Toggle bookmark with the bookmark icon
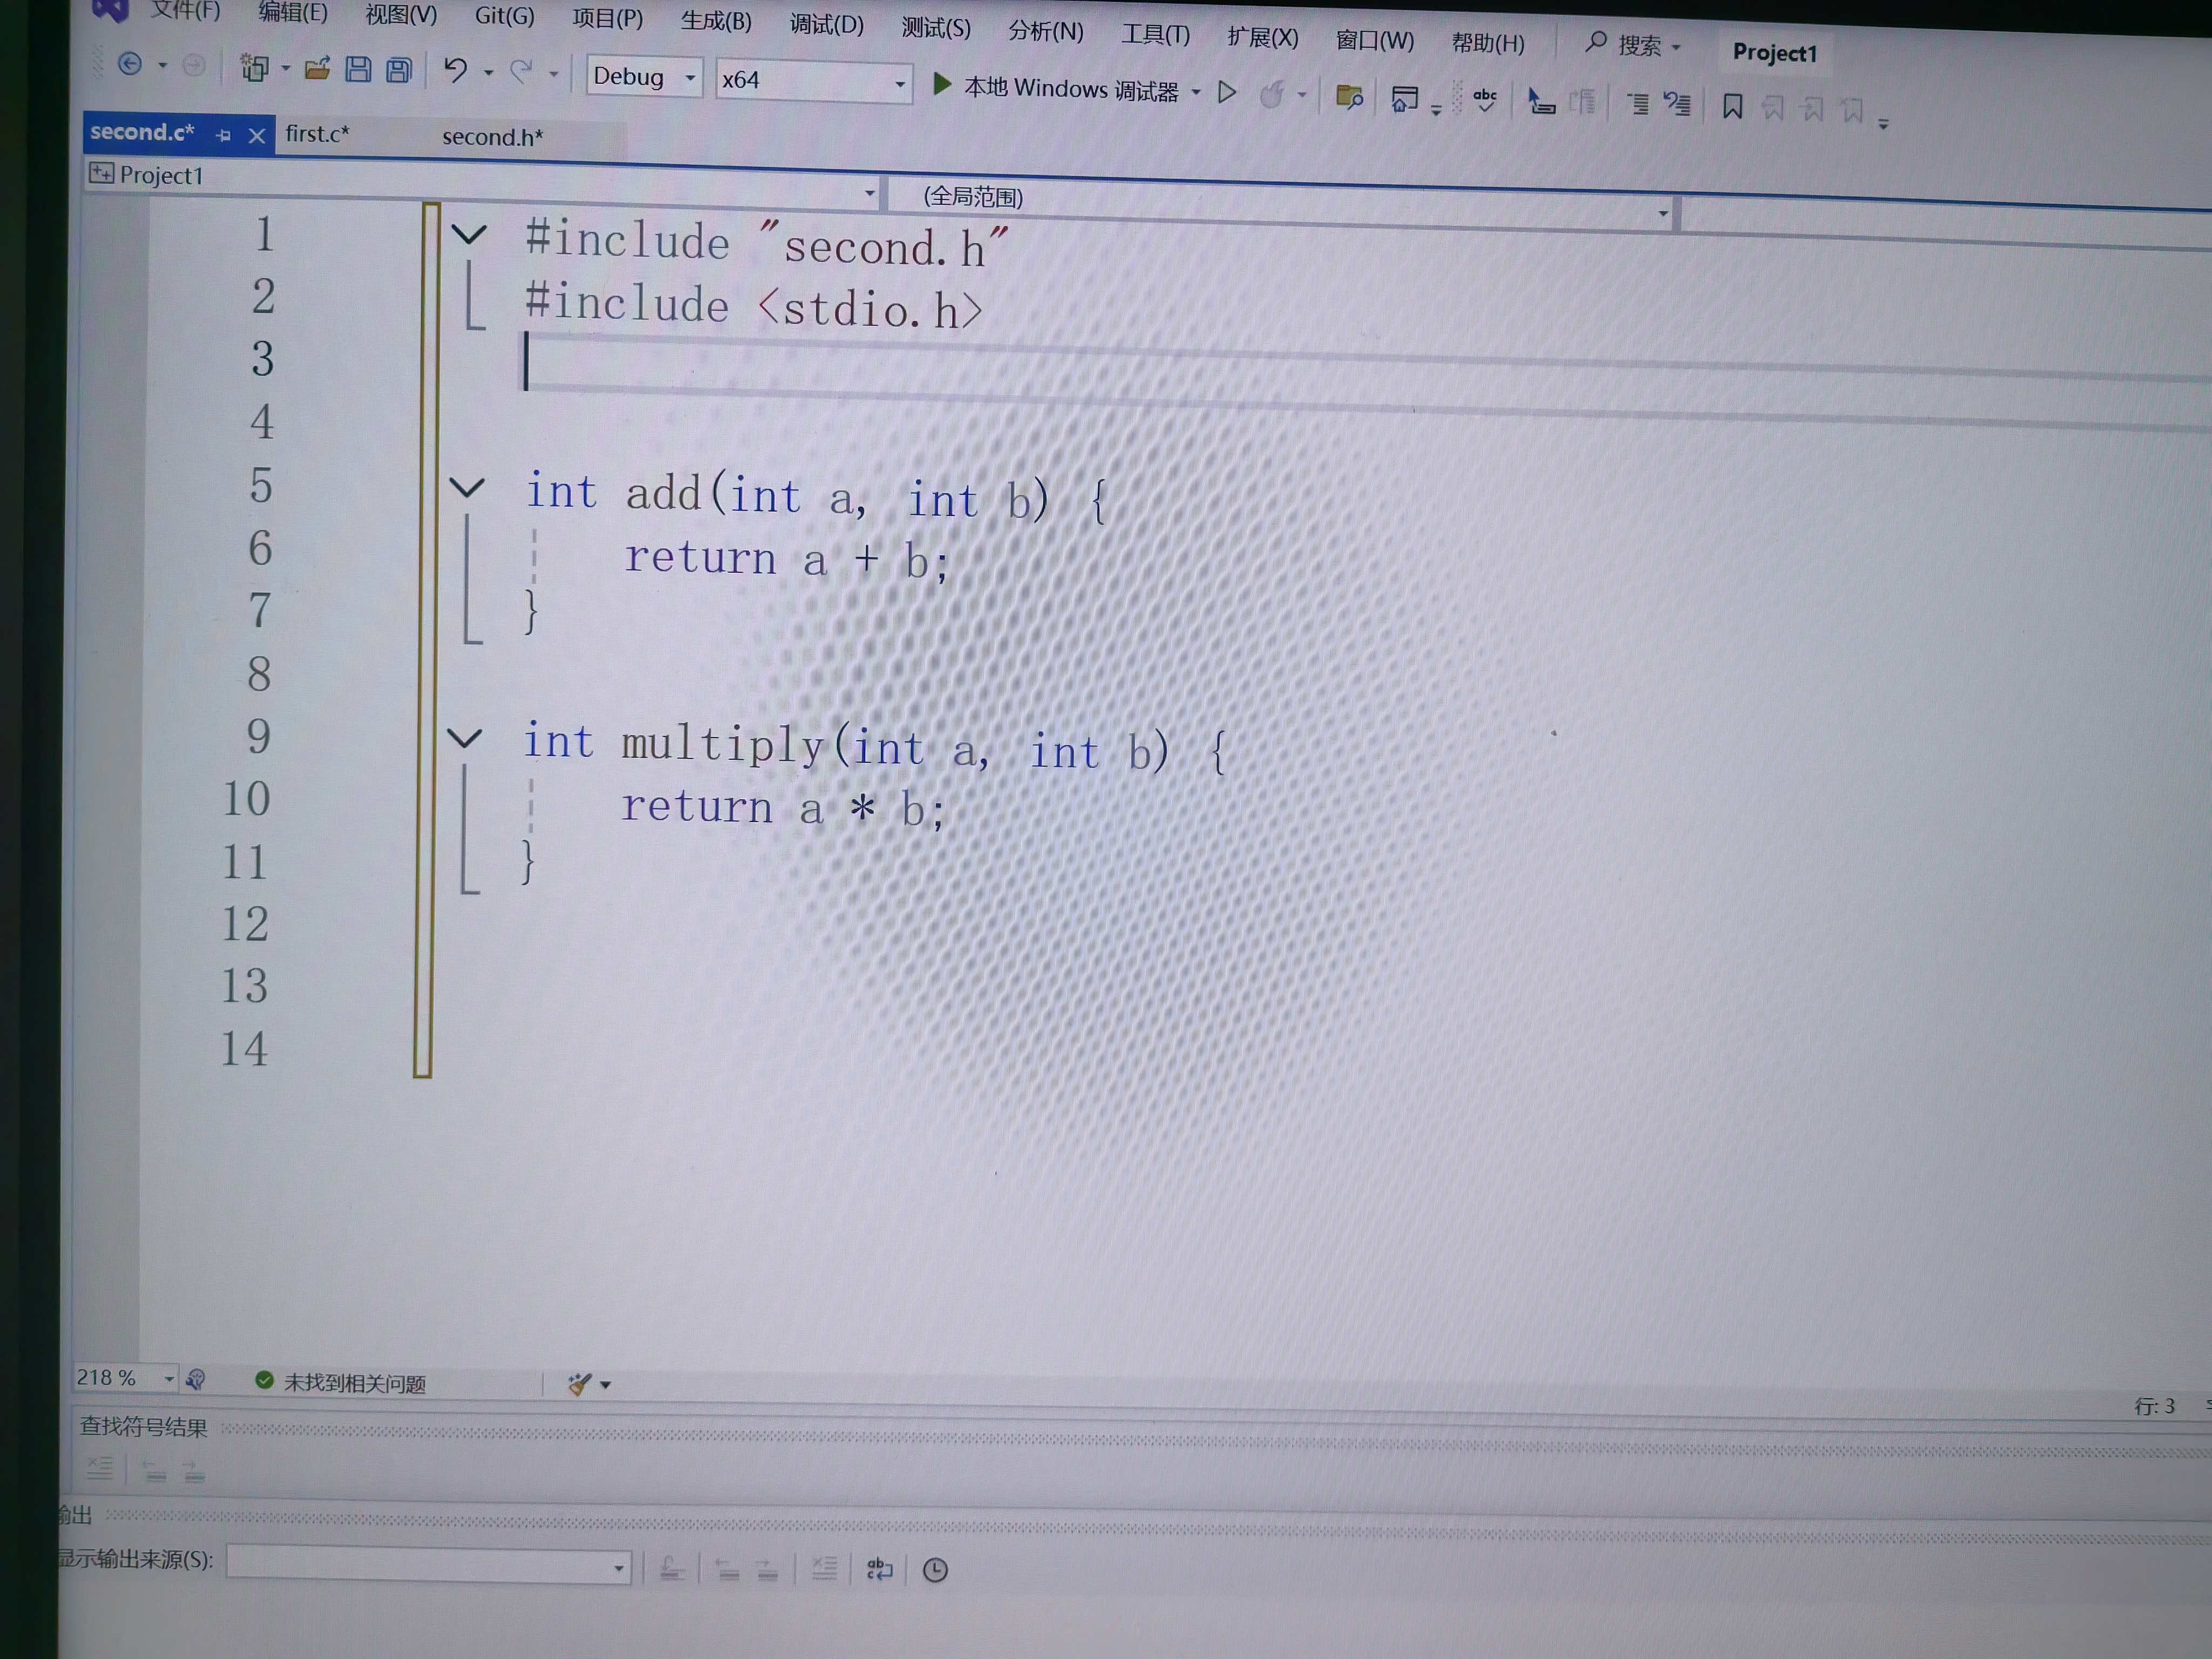Screen dimensions: 2212x1659 coord(1732,106)
